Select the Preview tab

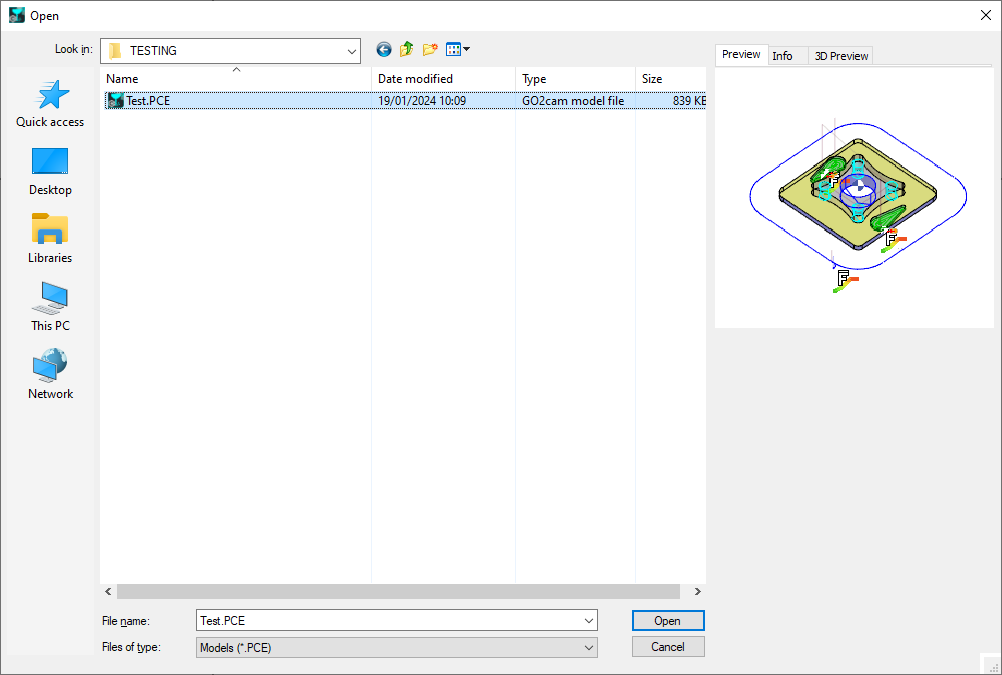[741, 55]
